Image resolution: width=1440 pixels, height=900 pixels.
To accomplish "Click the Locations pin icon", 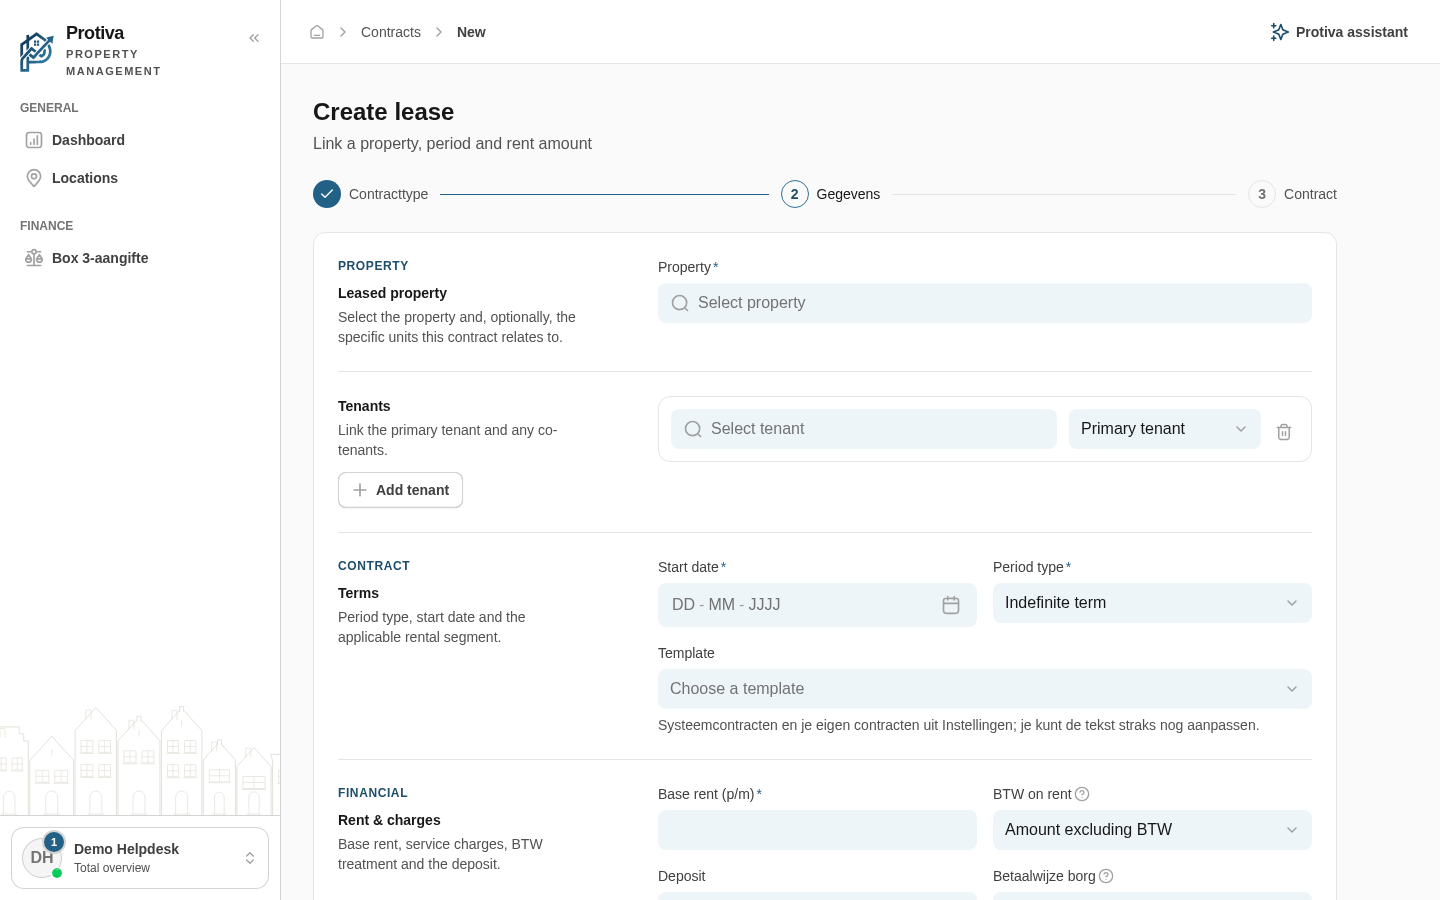I will tap(34, 178).
